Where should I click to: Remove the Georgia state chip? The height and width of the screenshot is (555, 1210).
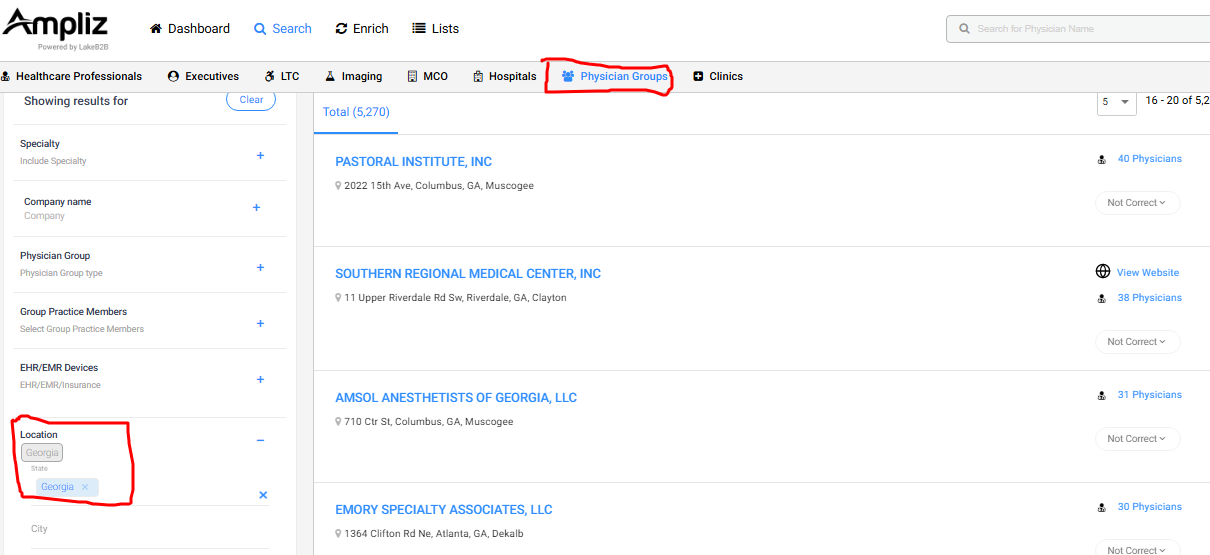85,487
